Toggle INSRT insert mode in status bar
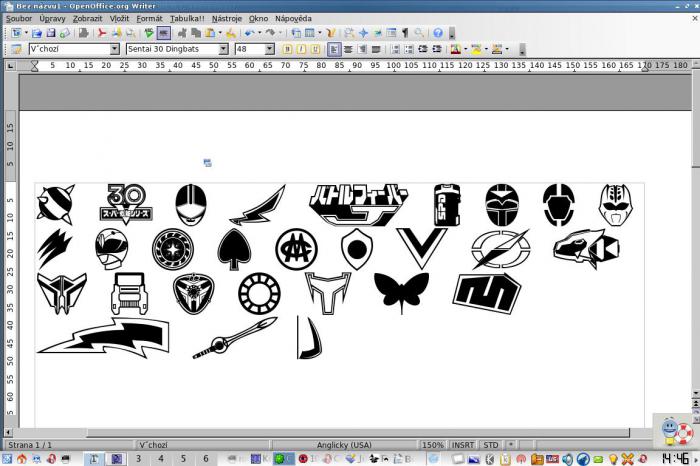700x466 pixels. pyautogui.click(x=462, y=445)
